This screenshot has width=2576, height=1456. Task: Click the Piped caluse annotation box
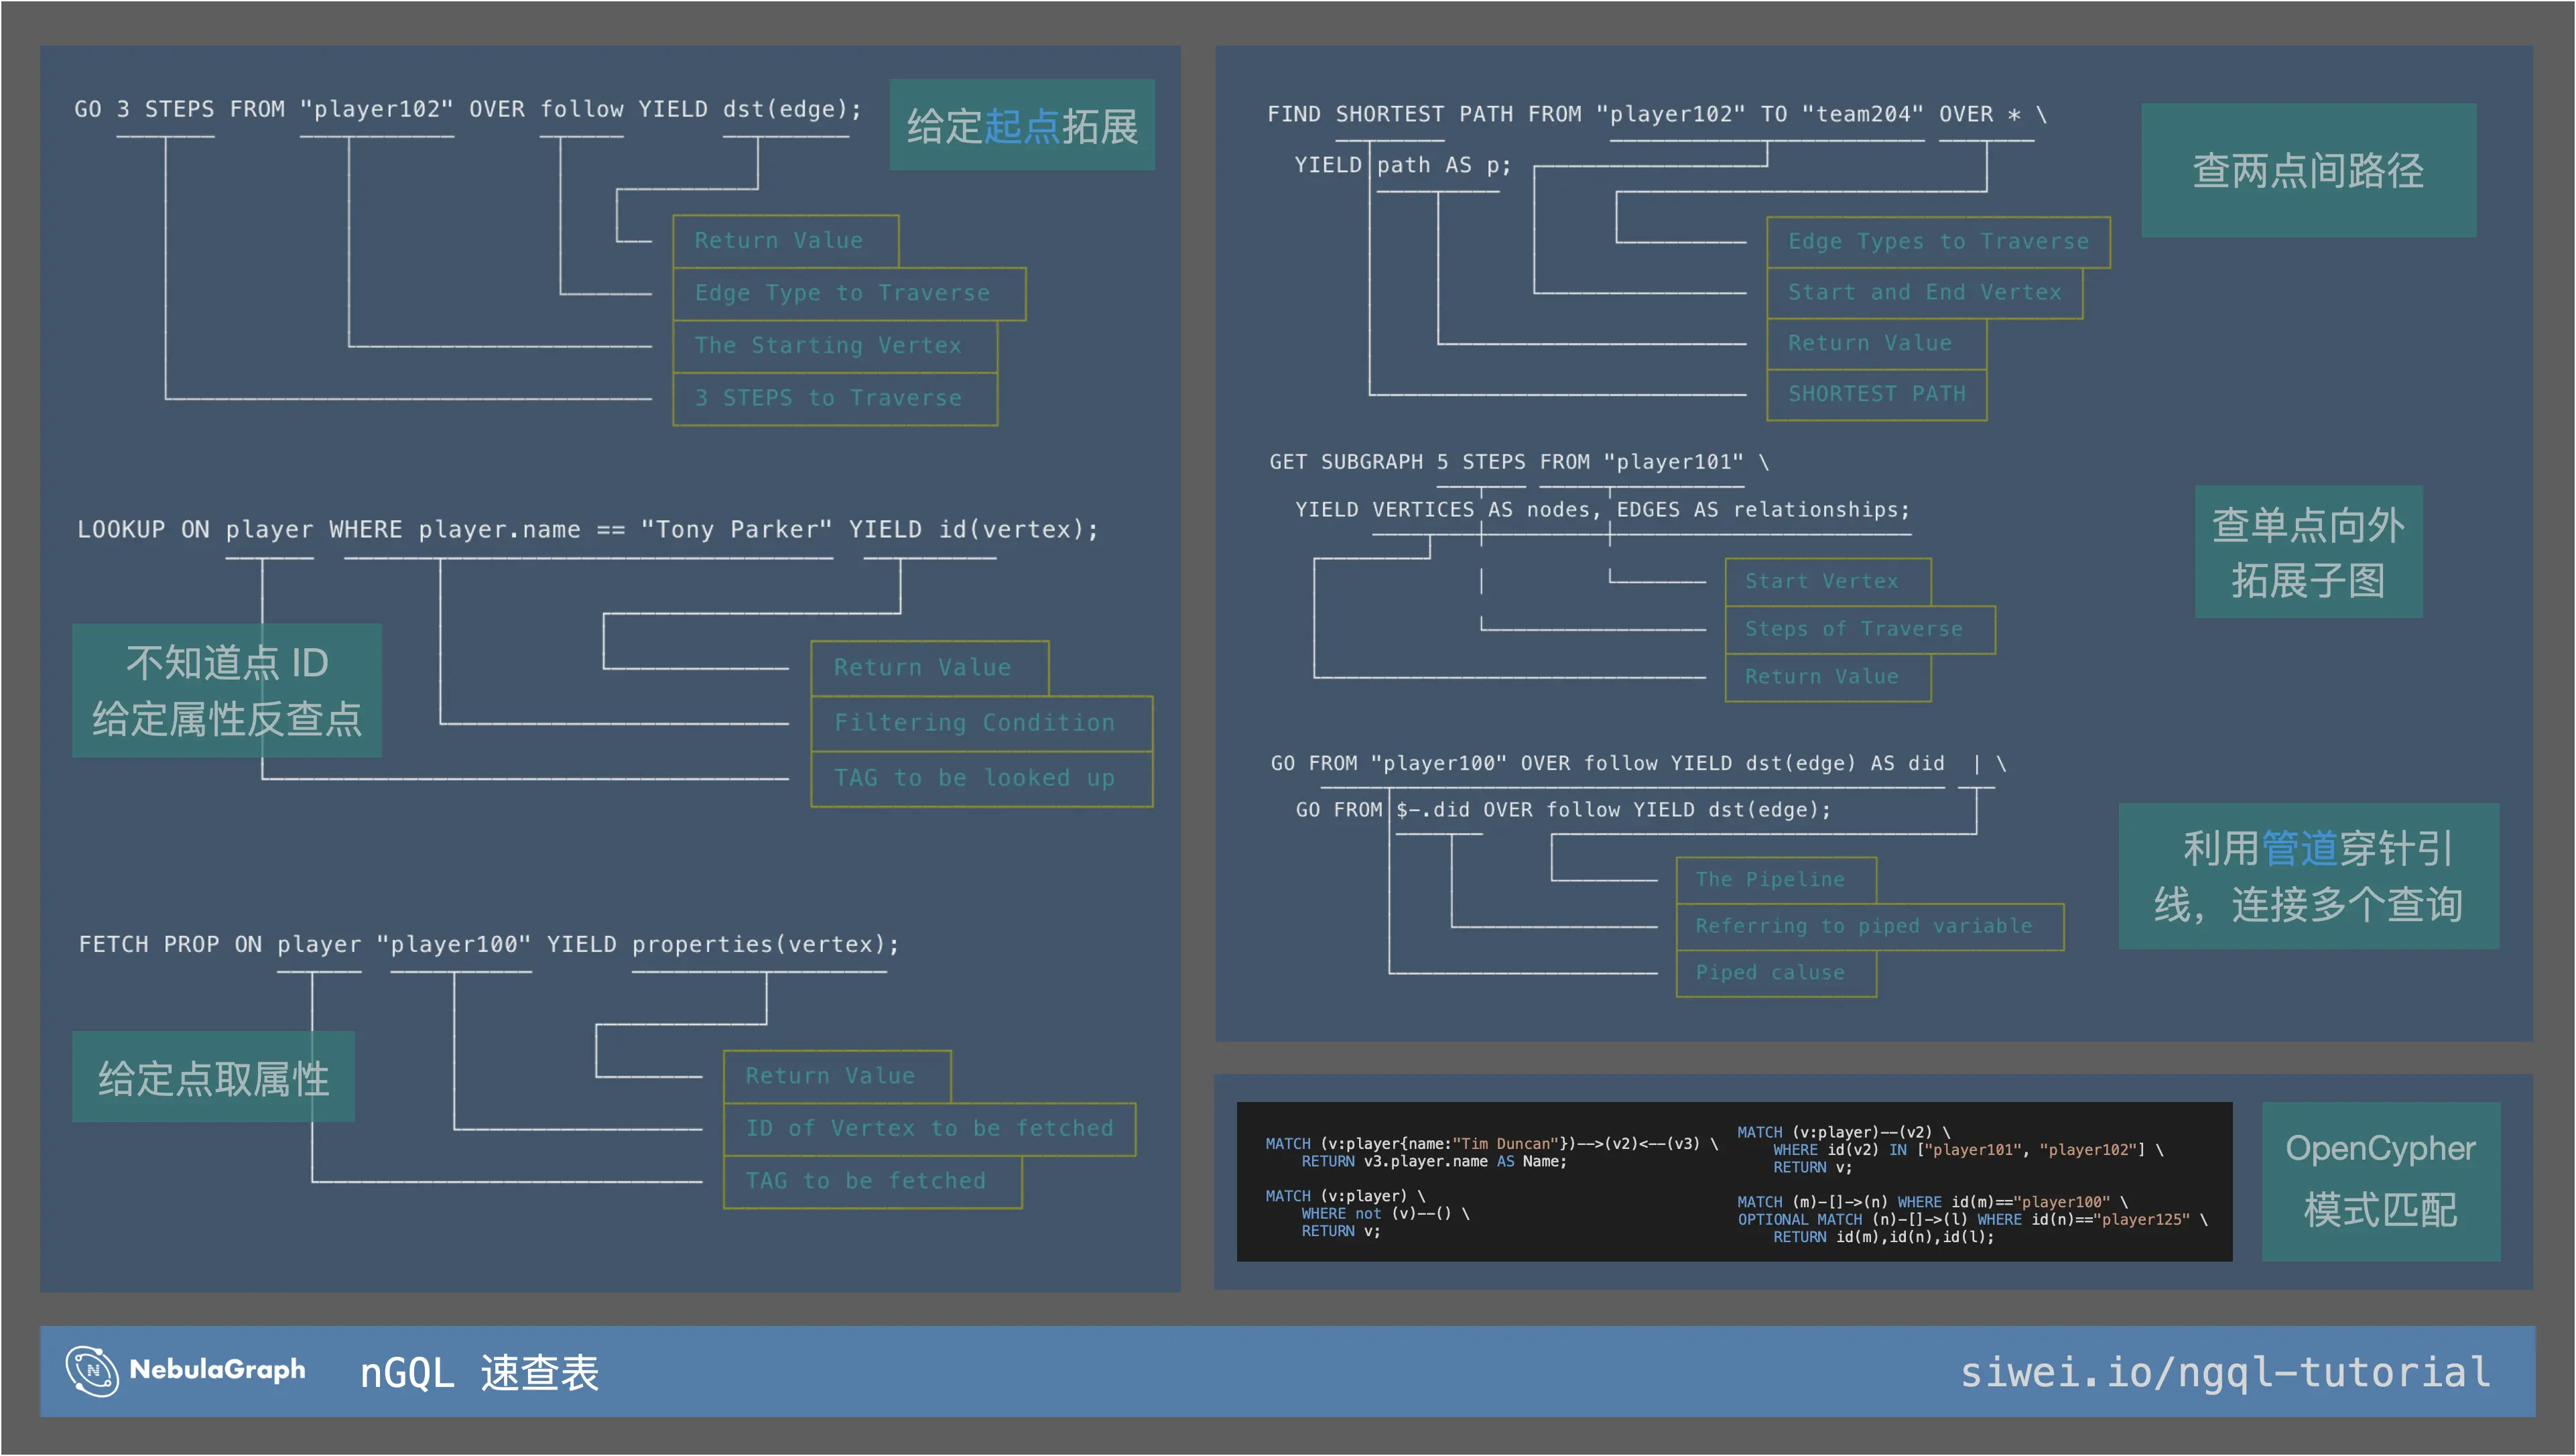click(x=1775, y=972)
